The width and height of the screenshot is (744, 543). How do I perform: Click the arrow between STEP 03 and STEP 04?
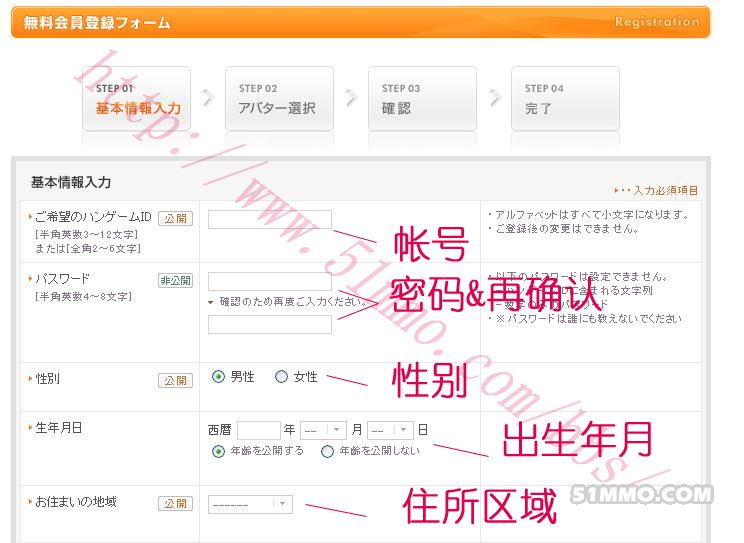coord(494,98)
